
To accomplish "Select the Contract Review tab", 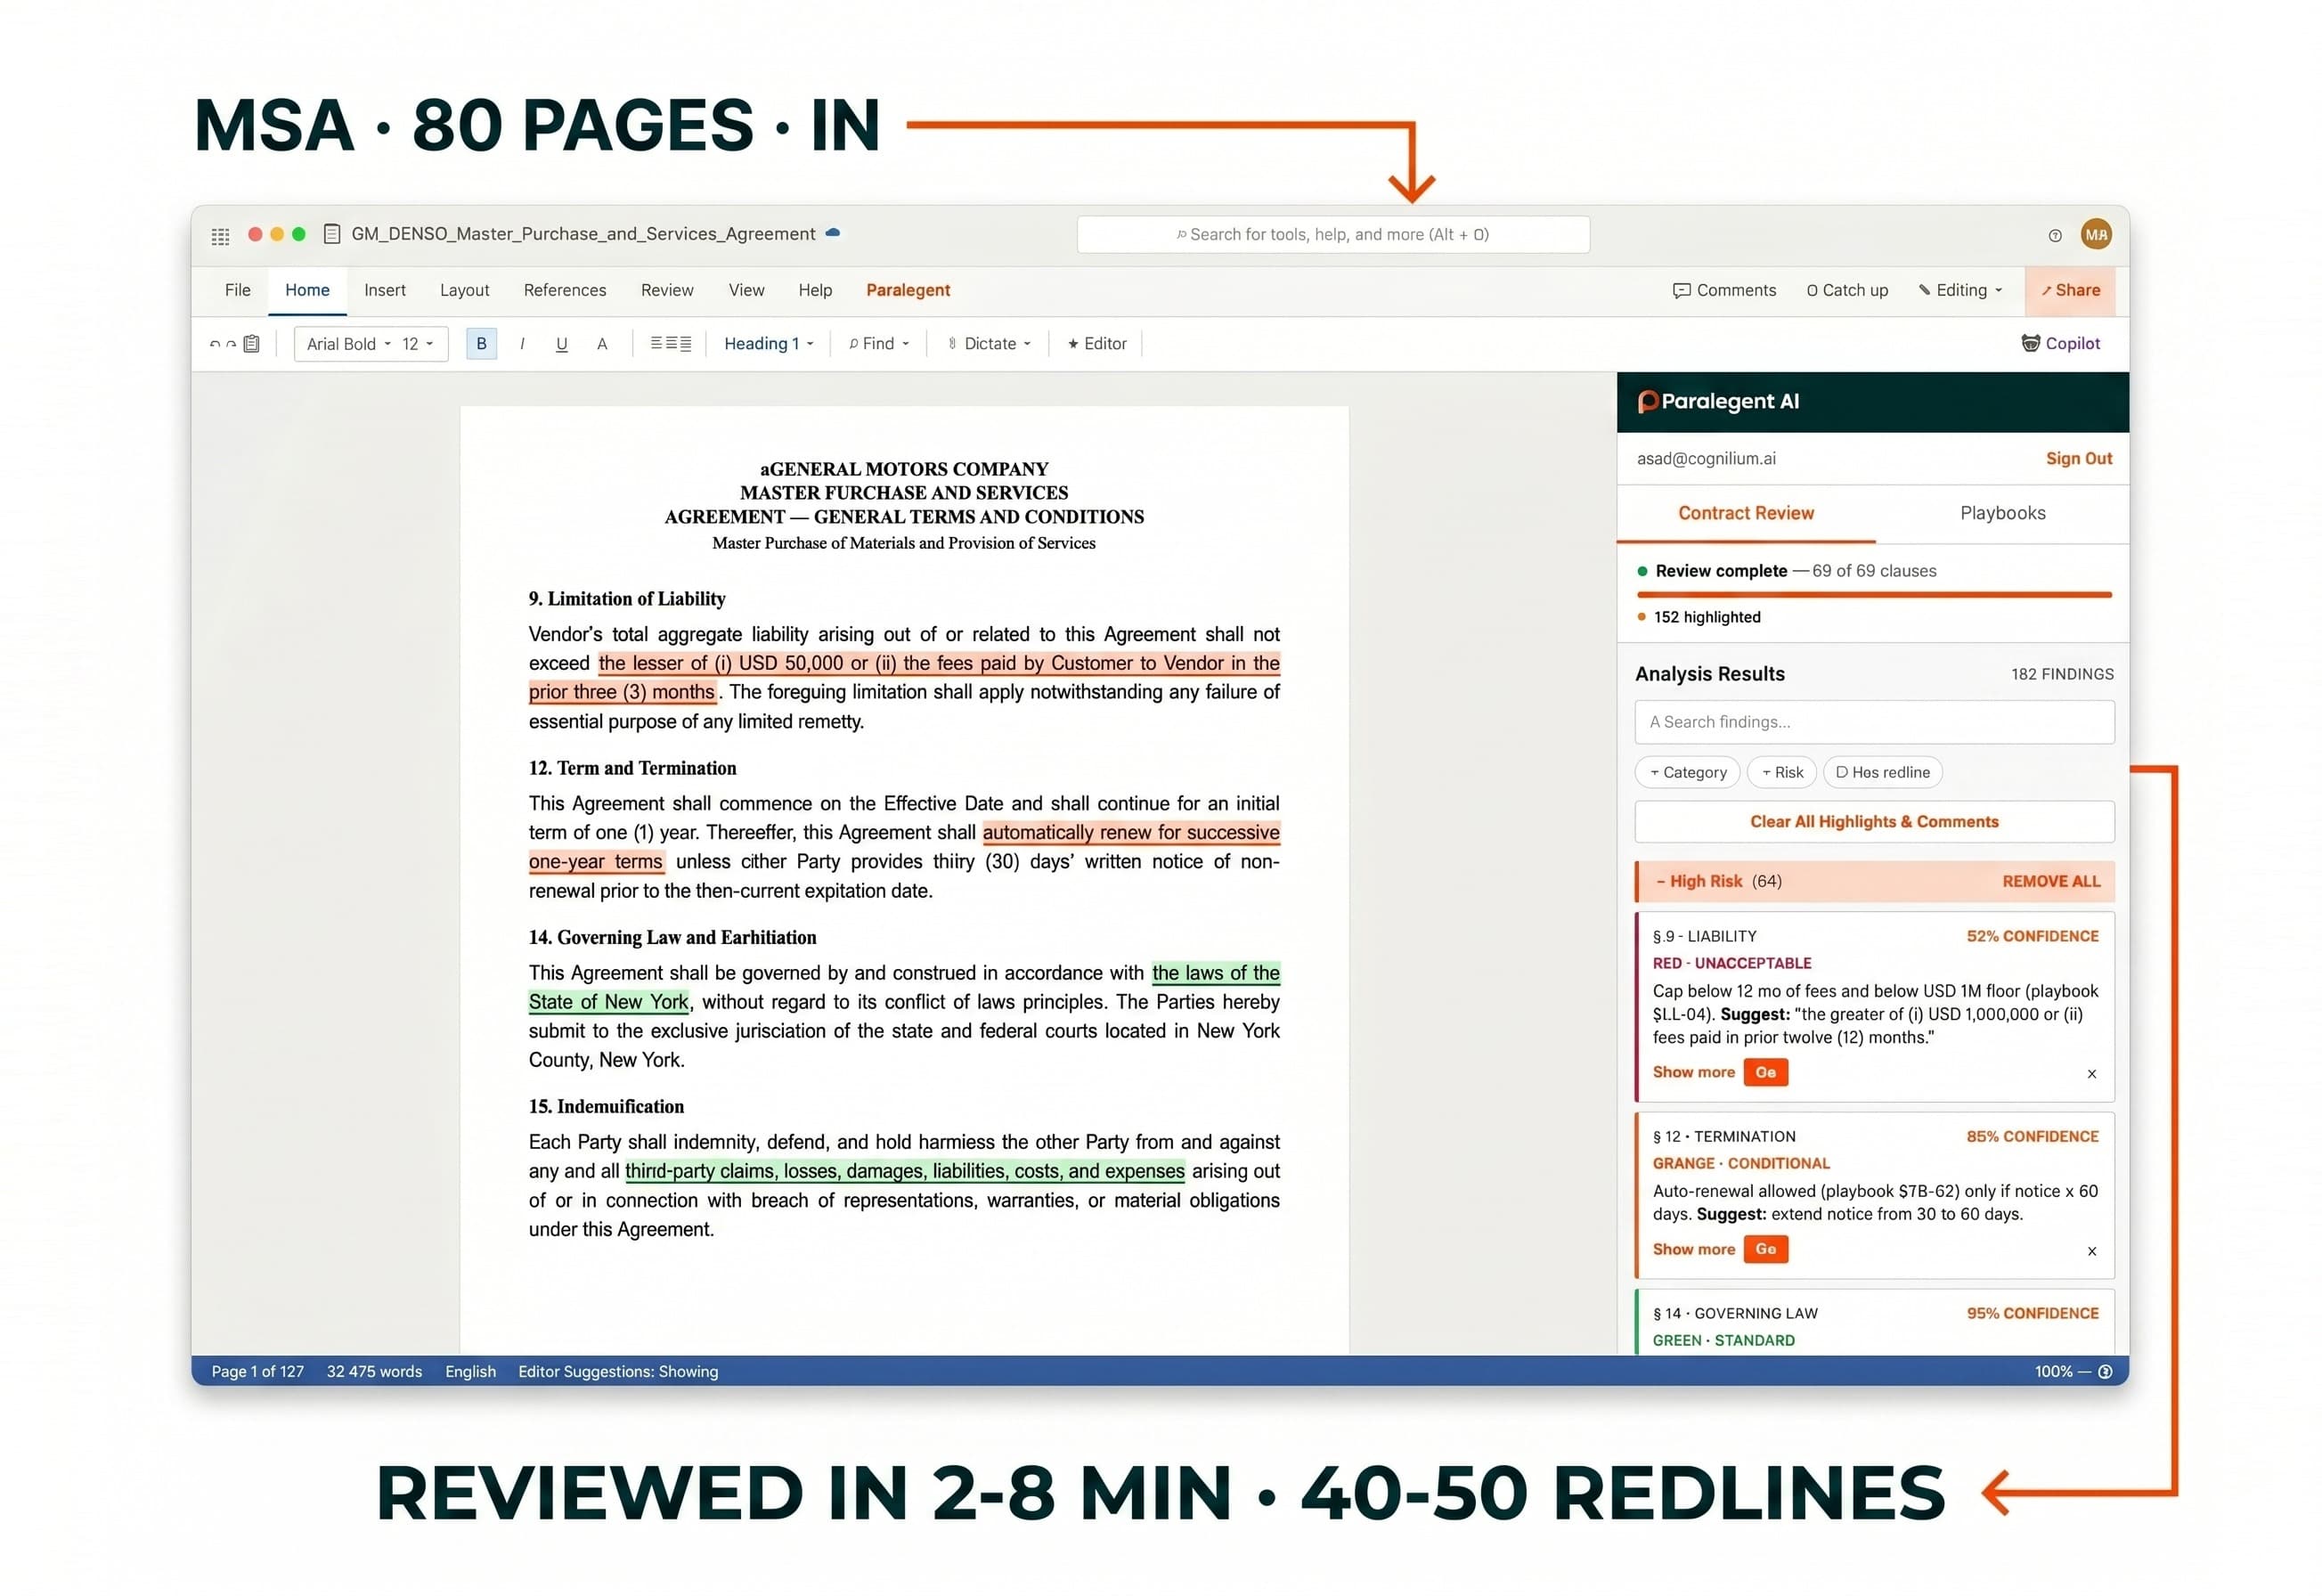I will point(1746,513).
